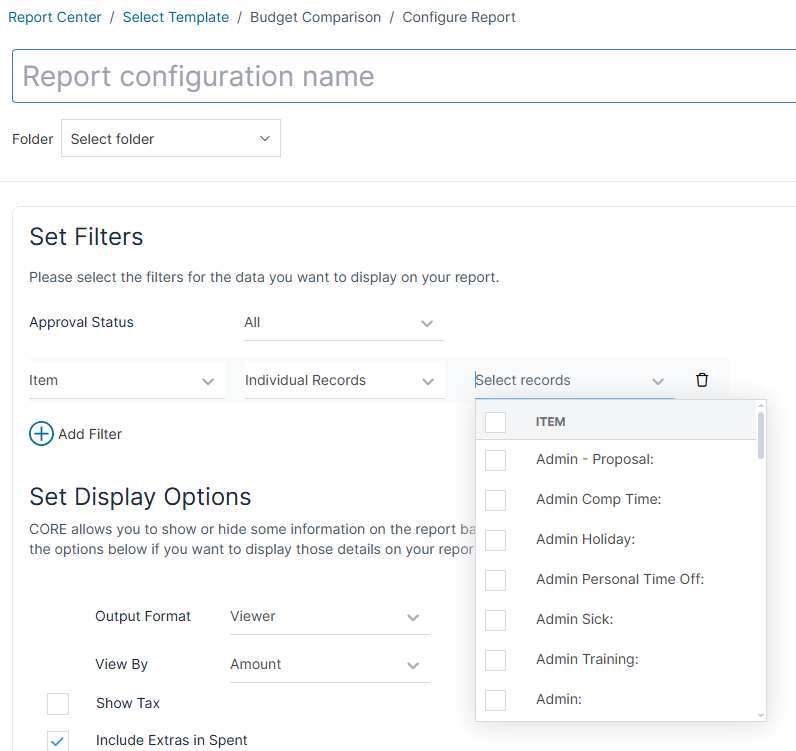This screenshot has width=796, height=751.
Task: Click the Add Filter plus icon
Action: coord(41,434)
